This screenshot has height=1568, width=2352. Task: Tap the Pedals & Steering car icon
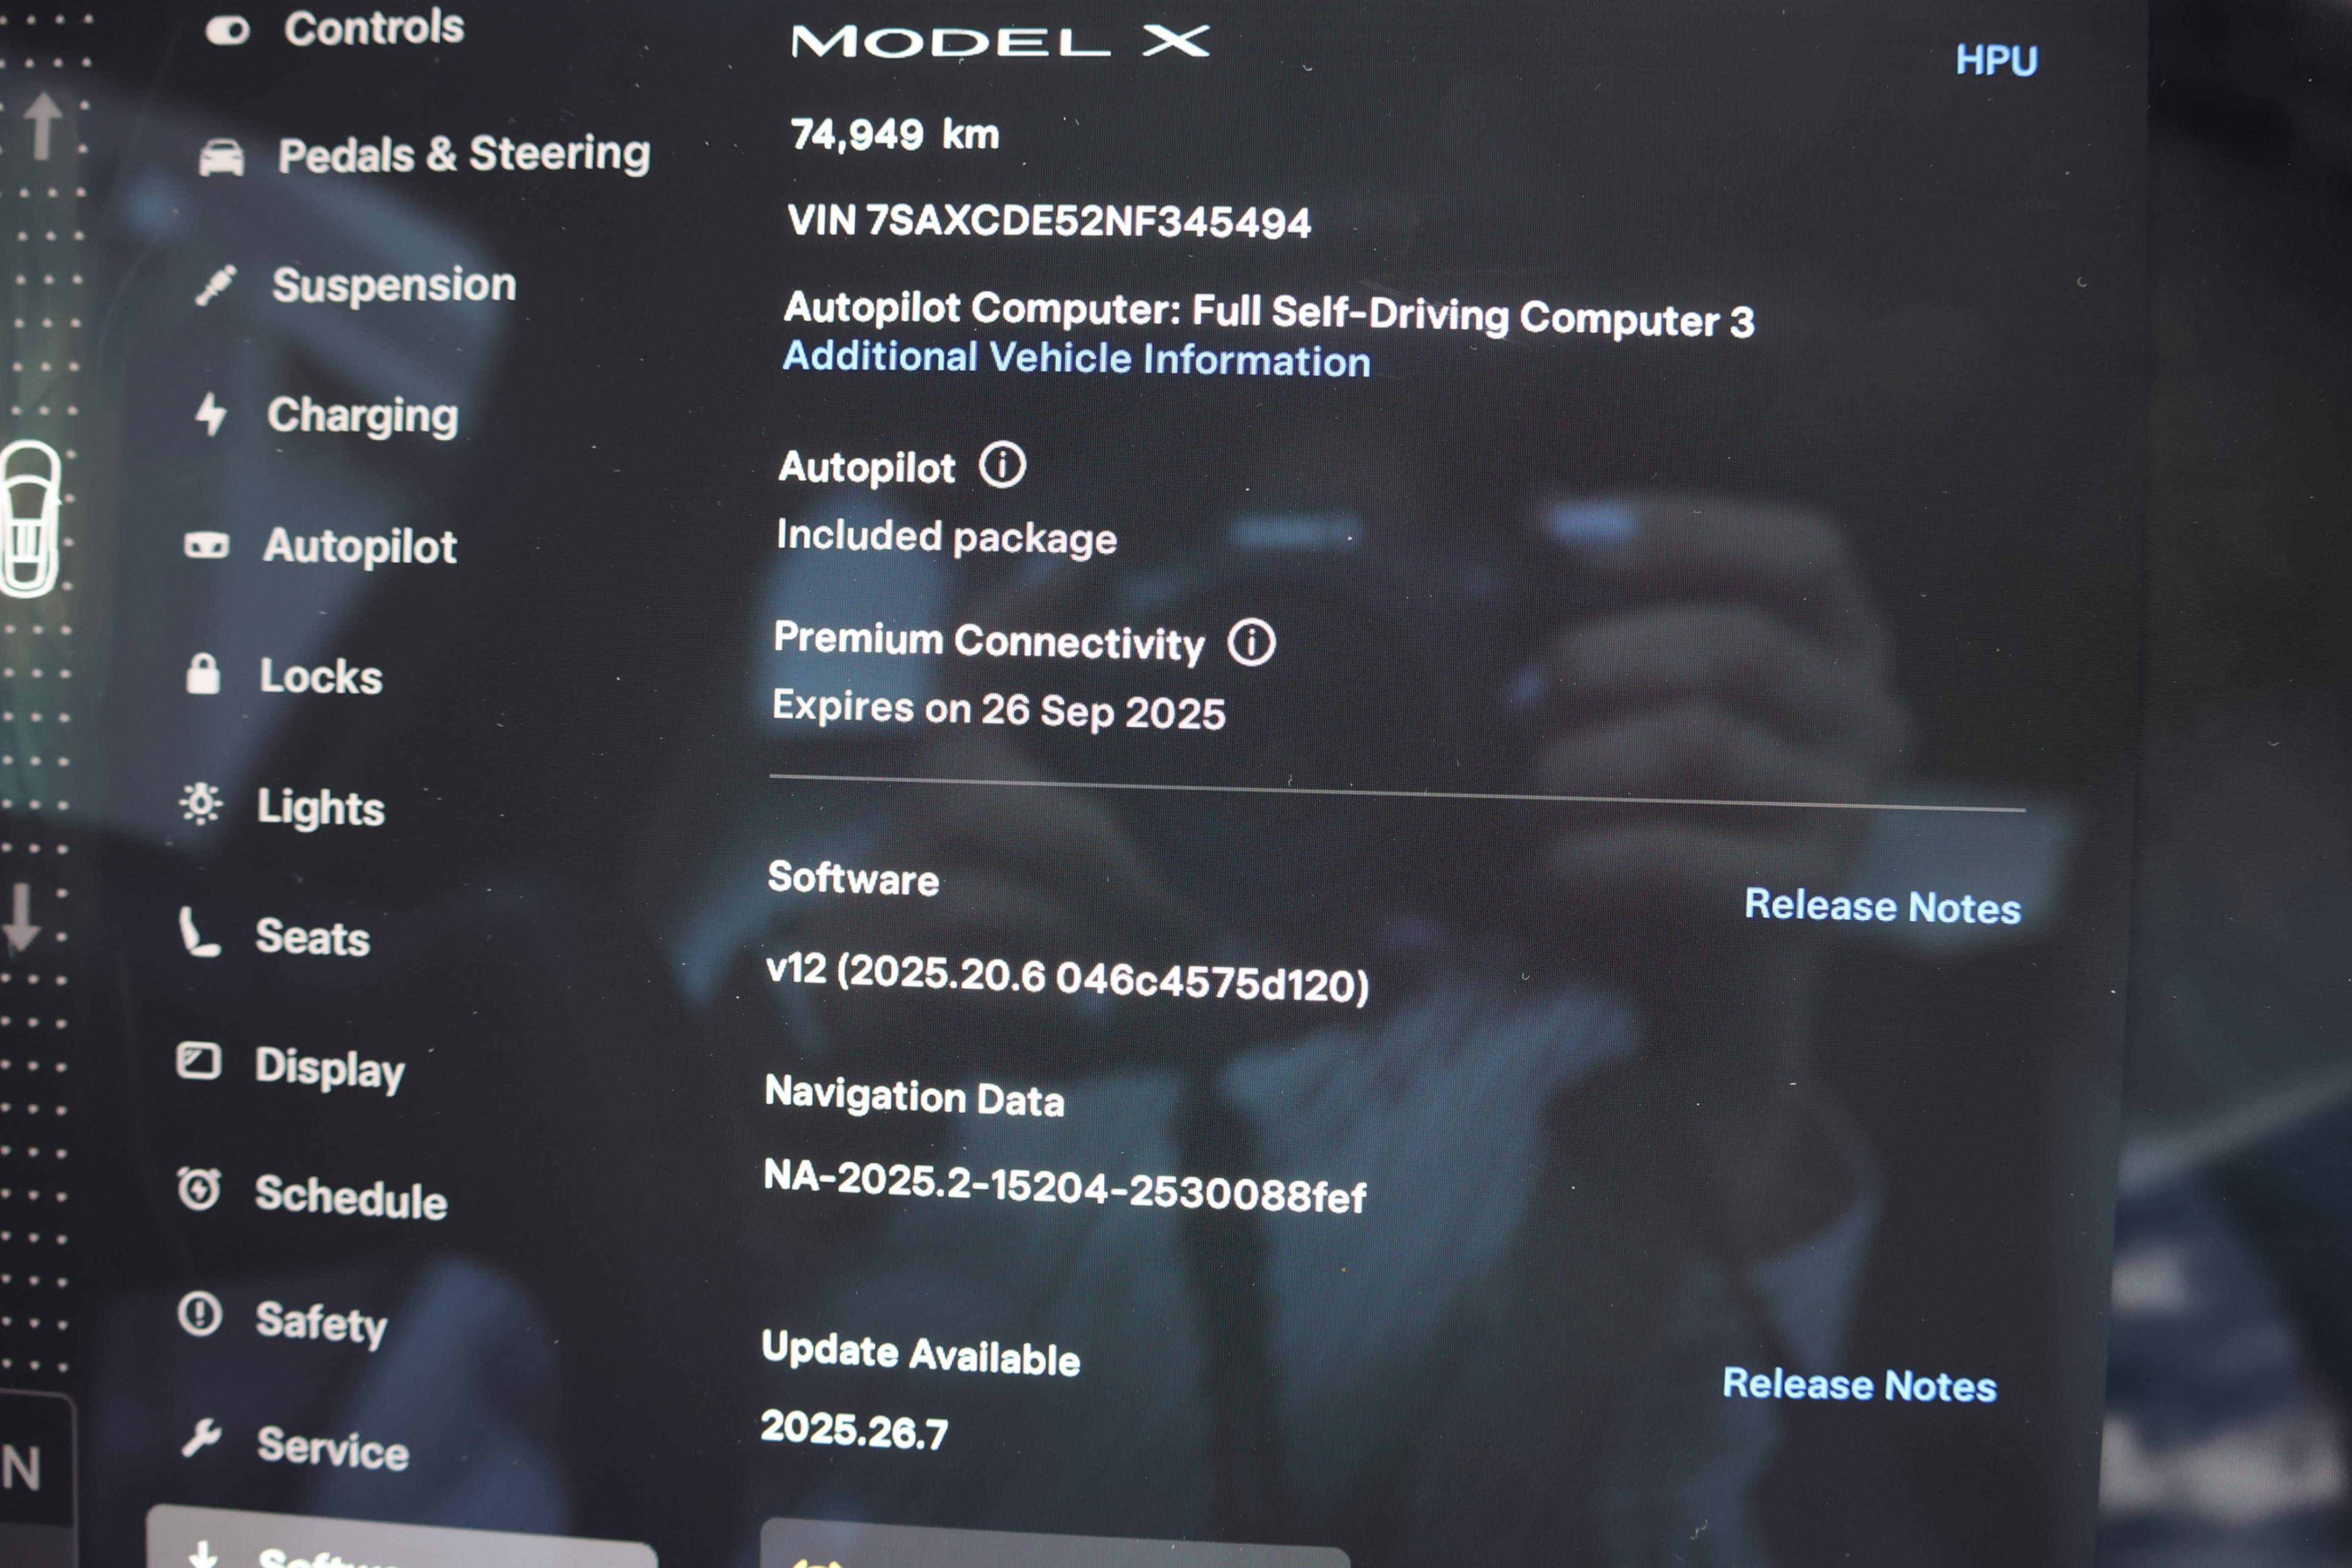pos(221,158)
